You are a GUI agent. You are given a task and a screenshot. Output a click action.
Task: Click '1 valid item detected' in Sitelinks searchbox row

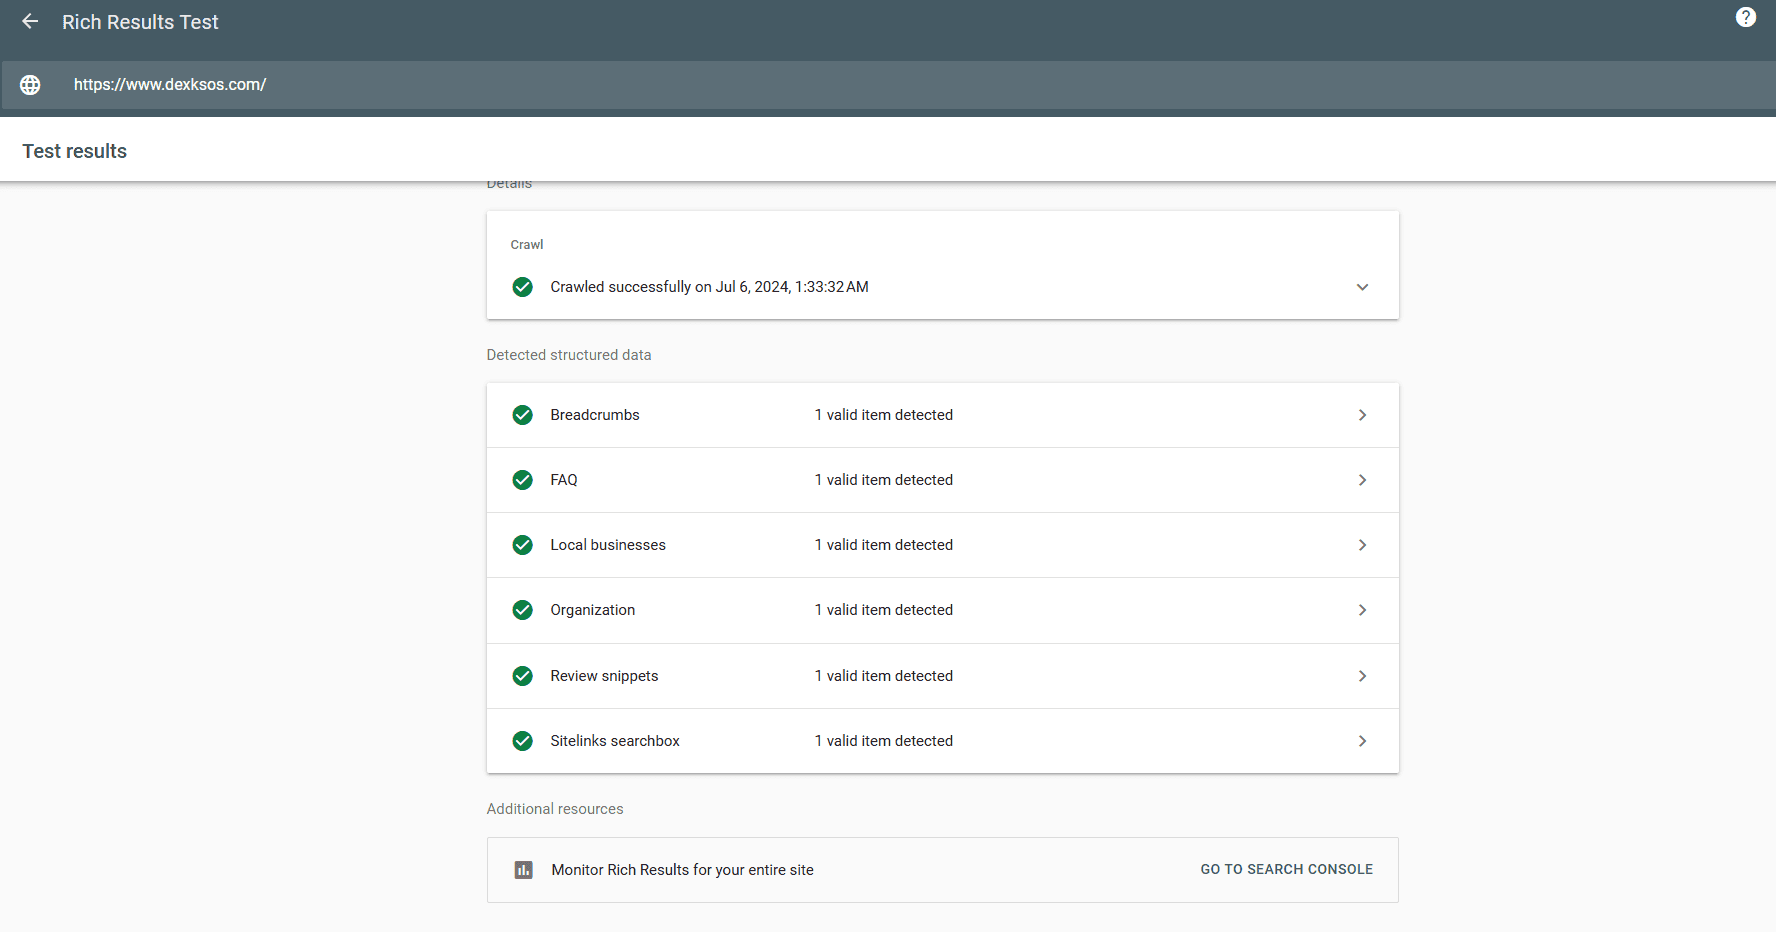[x=884, y=741]
